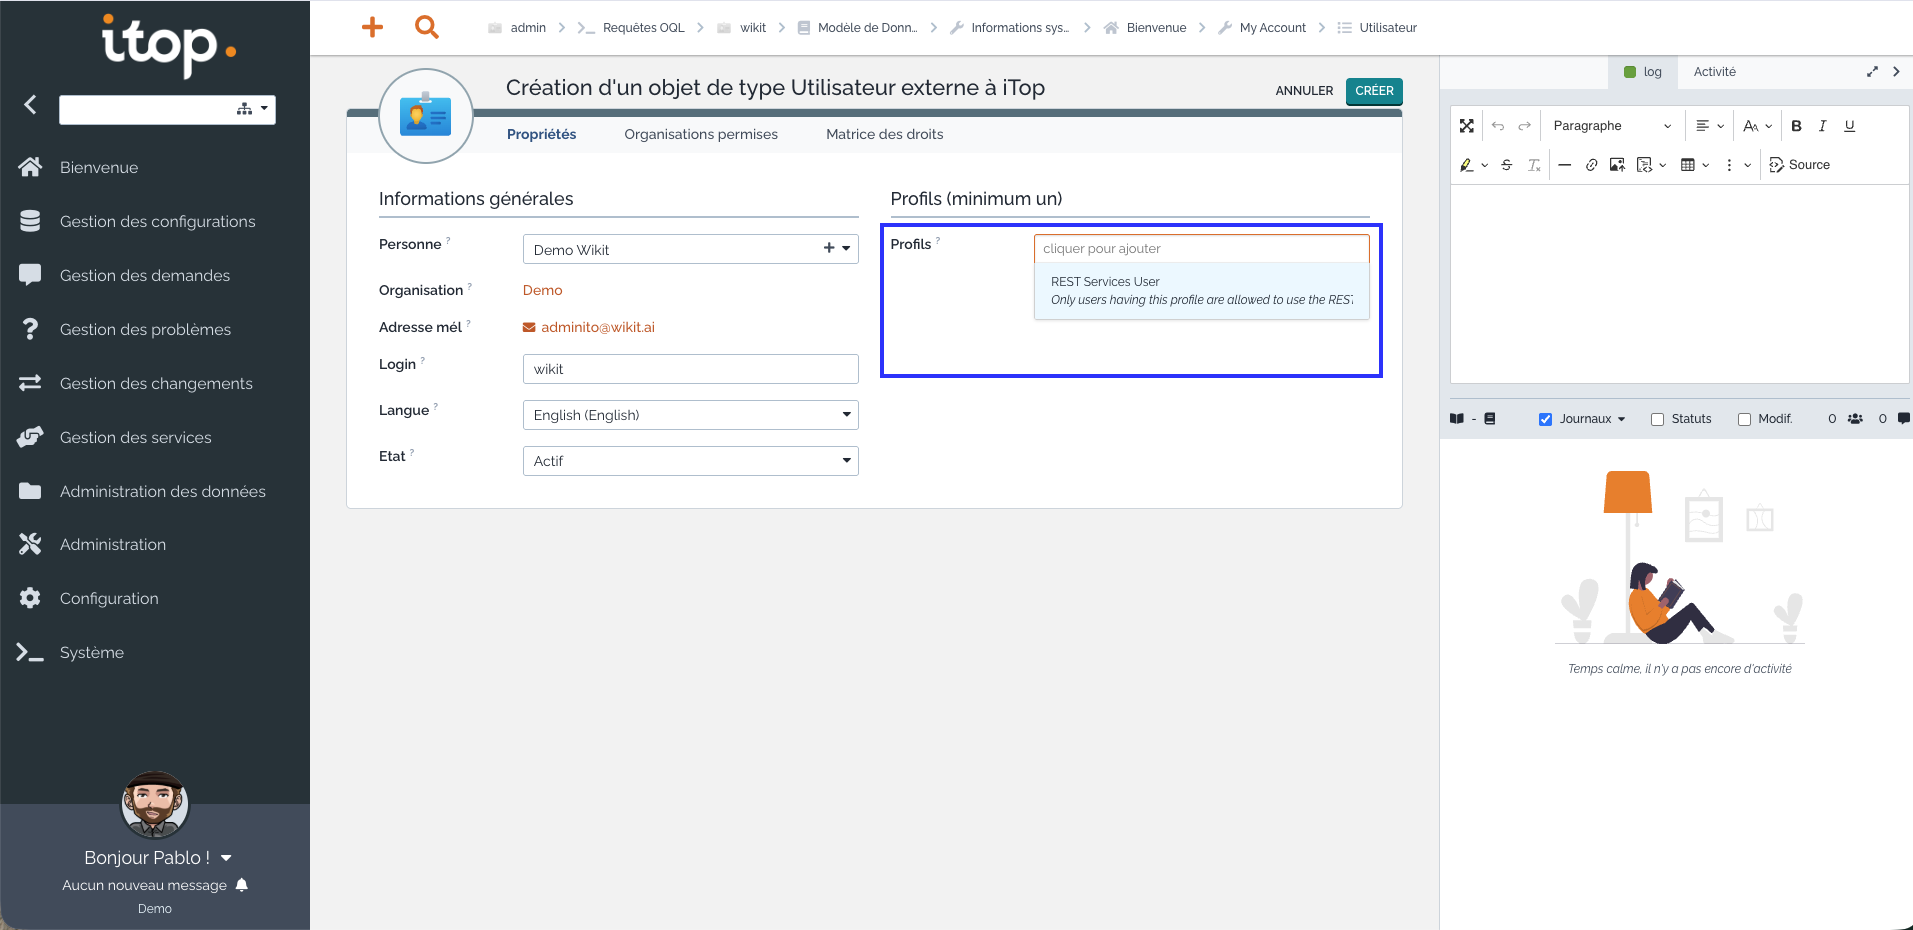Open the Bonjour Pablo user menu arrow
This screenshot has height=930, width=1913.
[x=226, y=858]
